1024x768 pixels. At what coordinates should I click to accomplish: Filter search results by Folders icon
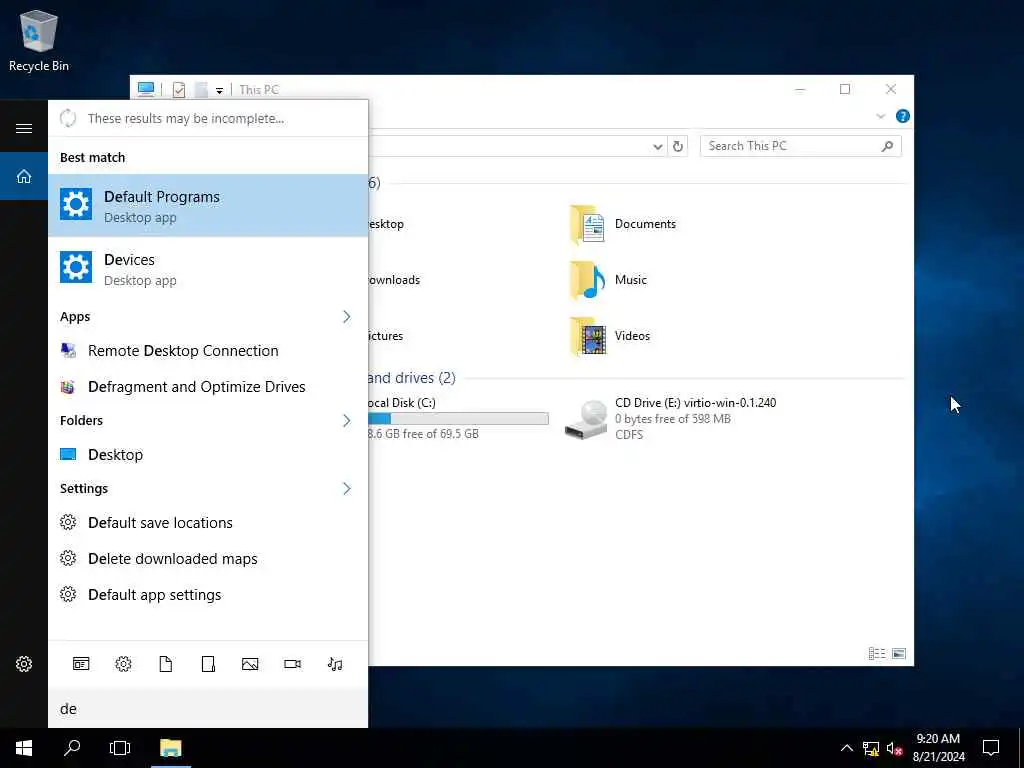(208, 664)
